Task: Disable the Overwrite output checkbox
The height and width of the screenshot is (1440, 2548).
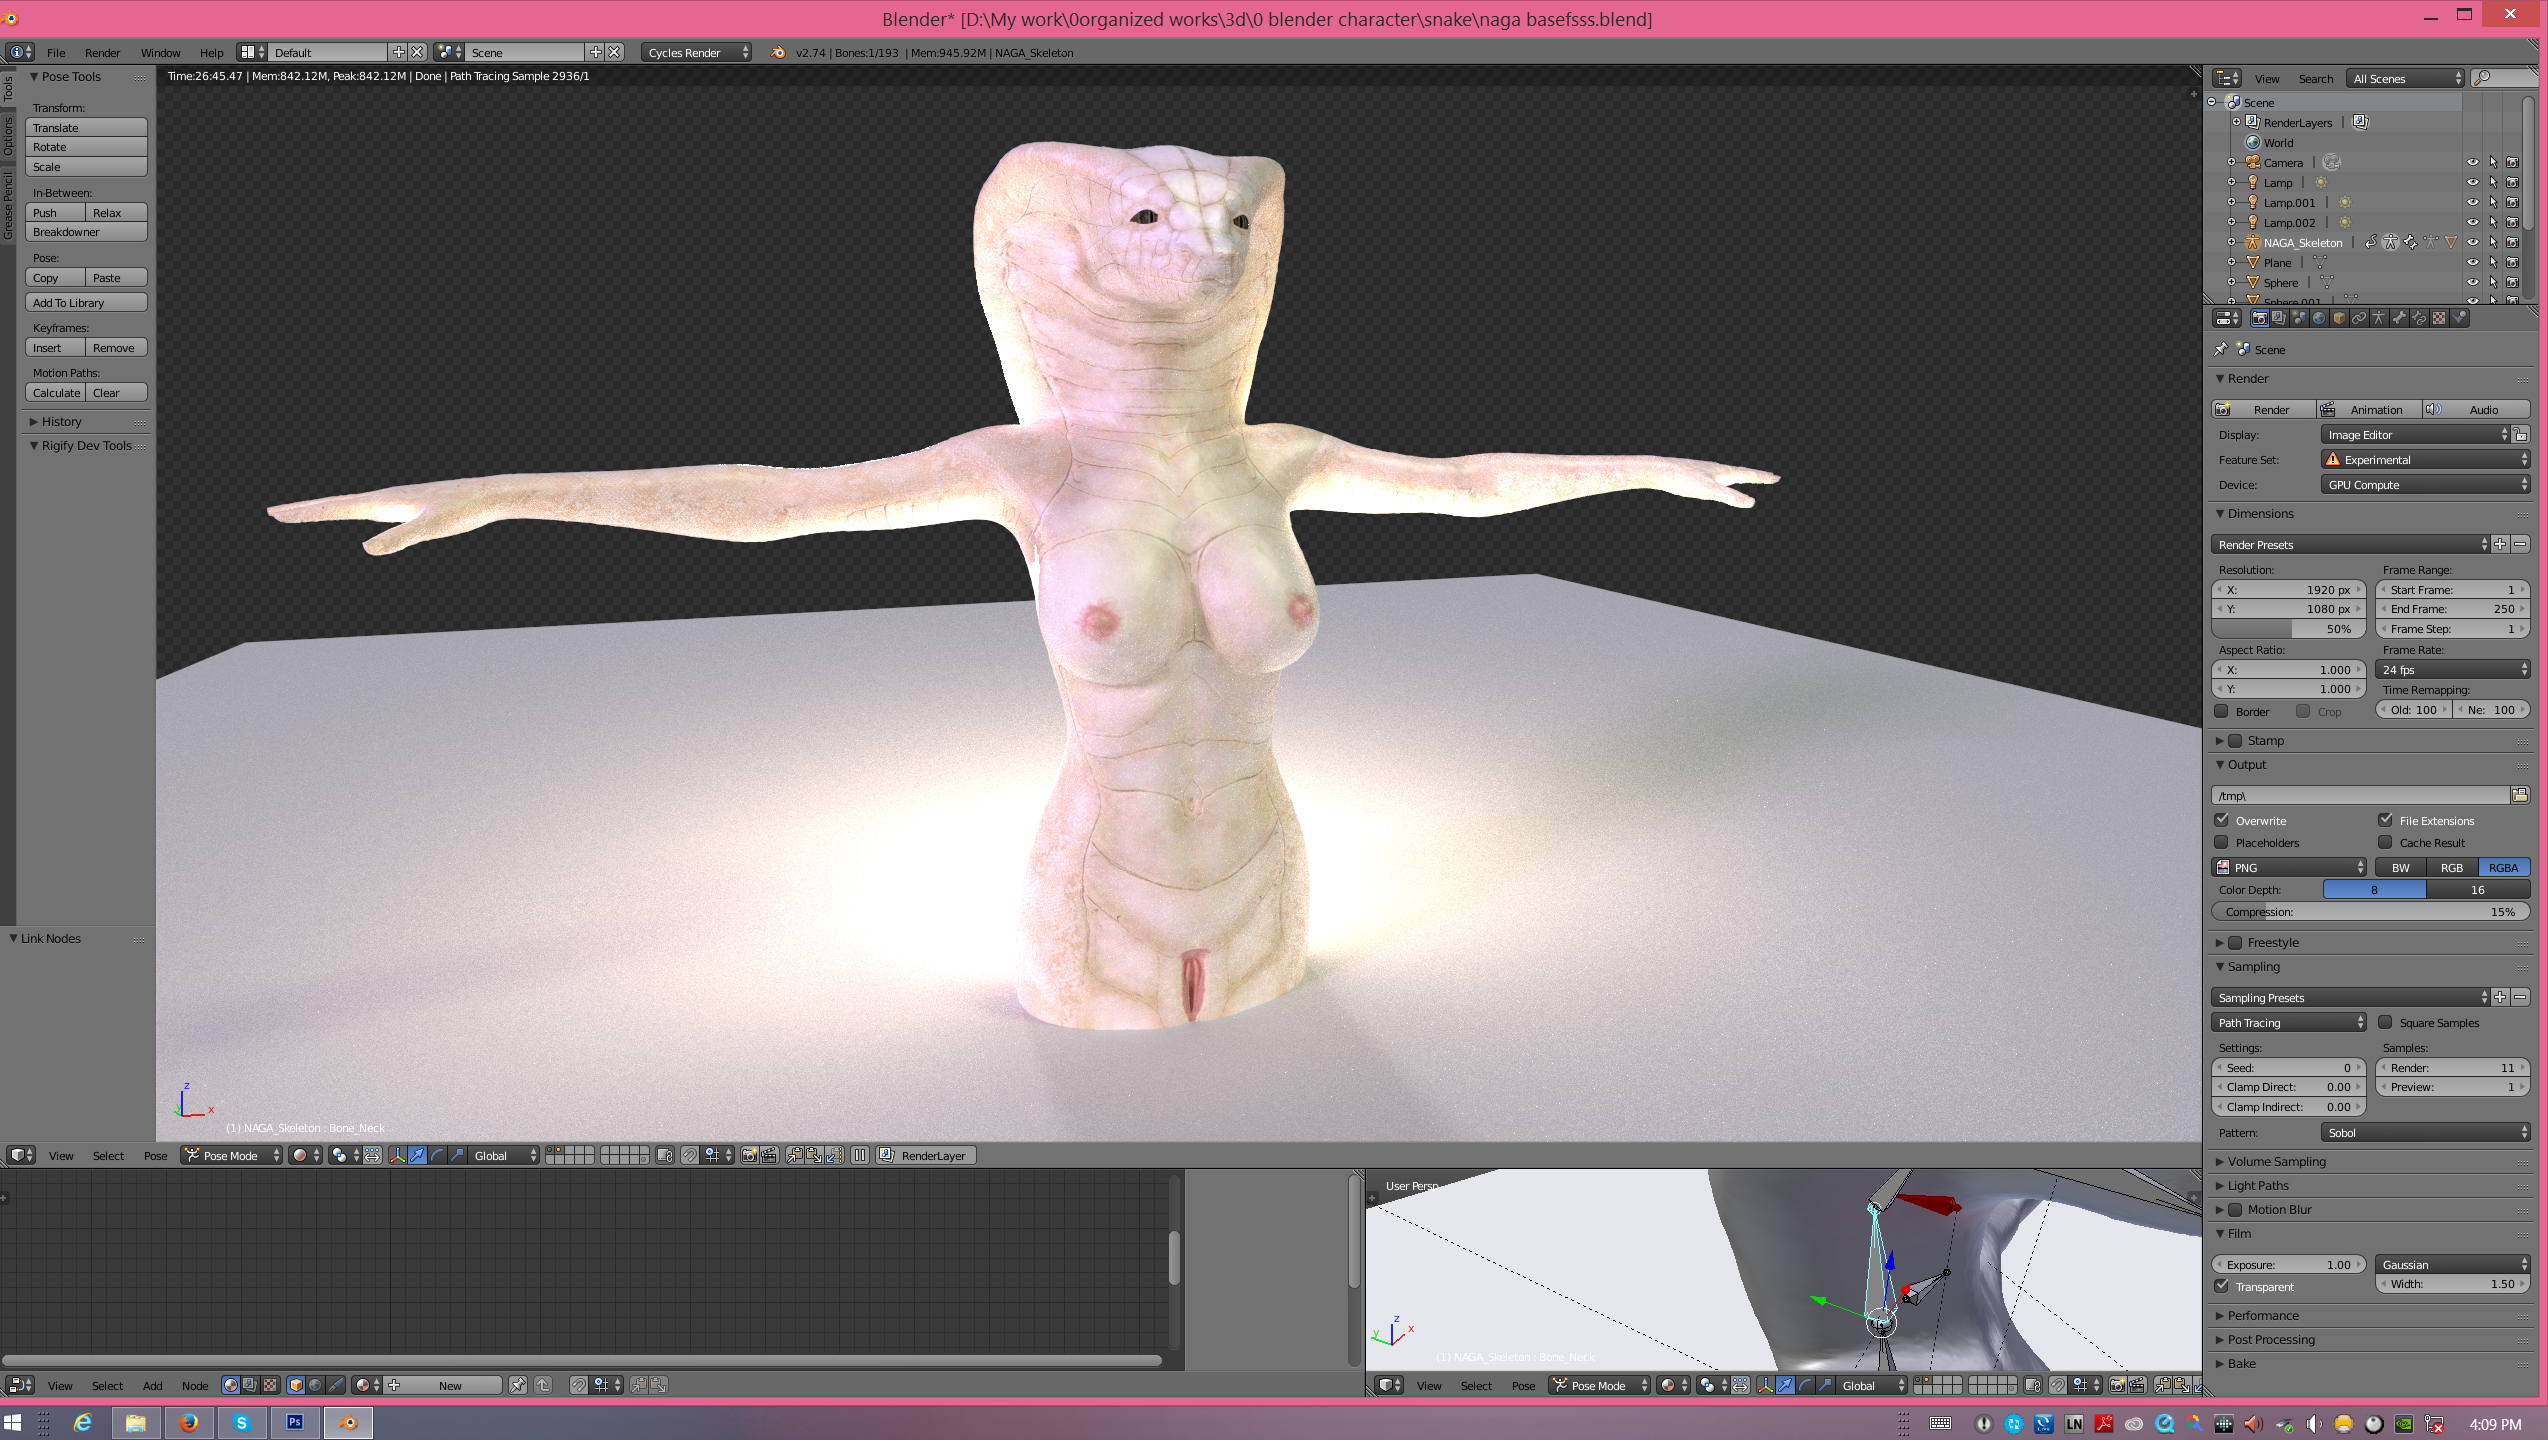Action: (2222, 820)
